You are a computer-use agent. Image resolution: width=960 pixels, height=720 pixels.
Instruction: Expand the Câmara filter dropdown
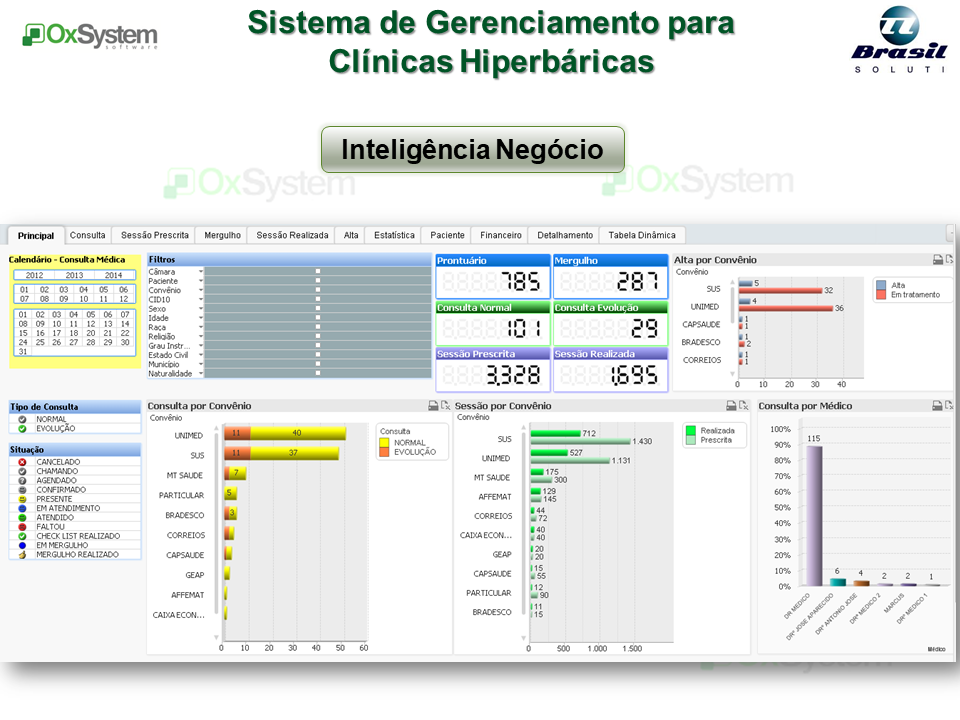[201, 271]
